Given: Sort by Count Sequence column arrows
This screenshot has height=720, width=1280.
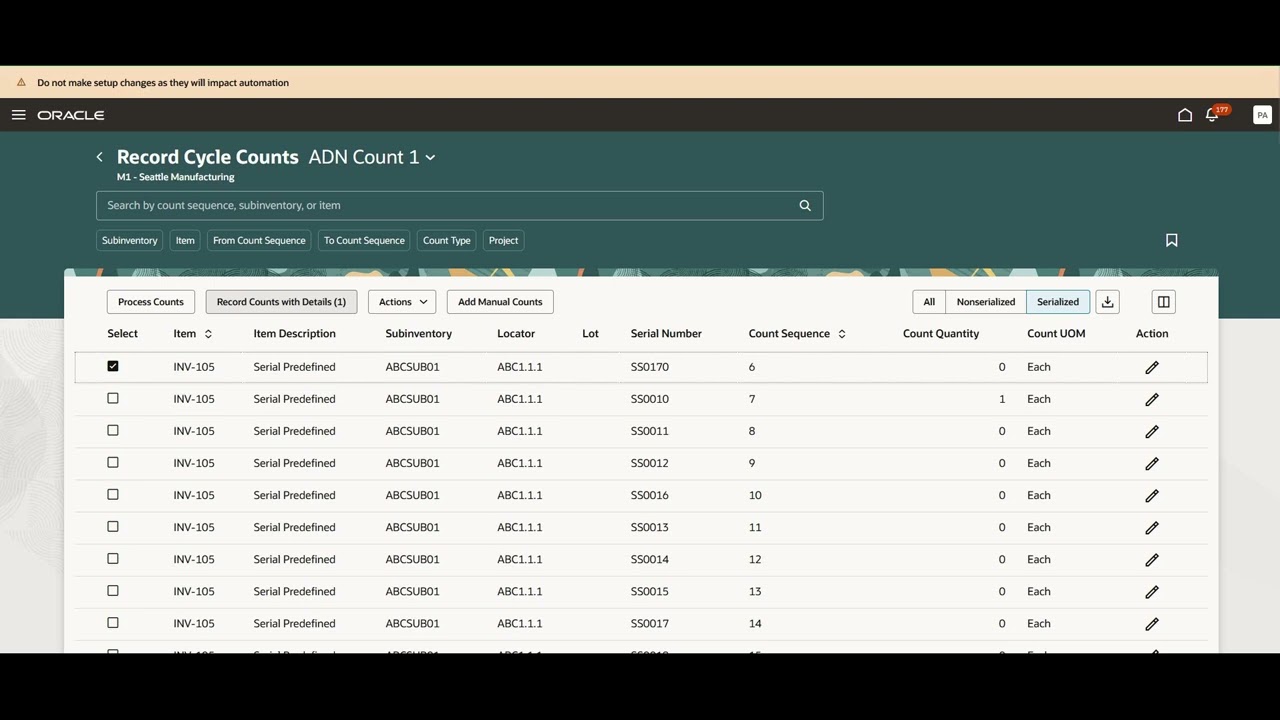Looking at the screenshot, I should 841,334.
